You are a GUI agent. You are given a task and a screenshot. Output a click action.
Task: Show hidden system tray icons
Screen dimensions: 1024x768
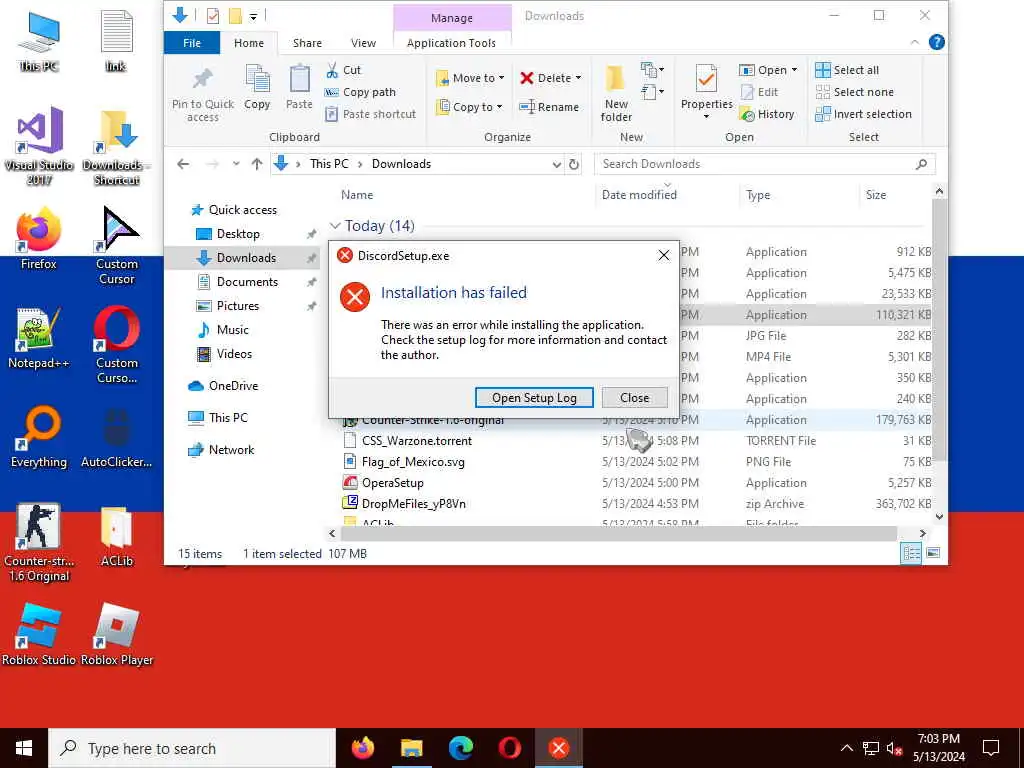coord(846,748)
